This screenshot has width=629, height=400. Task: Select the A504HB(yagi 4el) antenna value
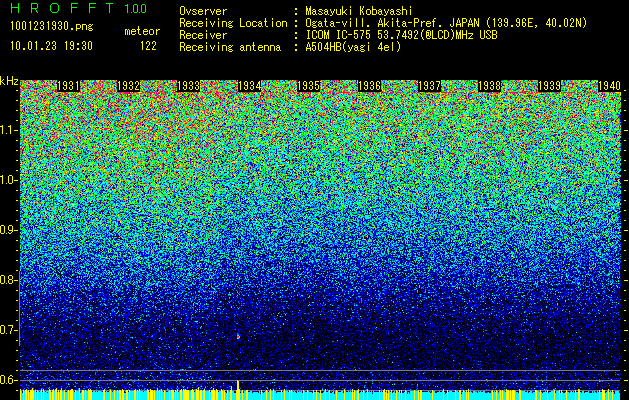pos(353,47)
